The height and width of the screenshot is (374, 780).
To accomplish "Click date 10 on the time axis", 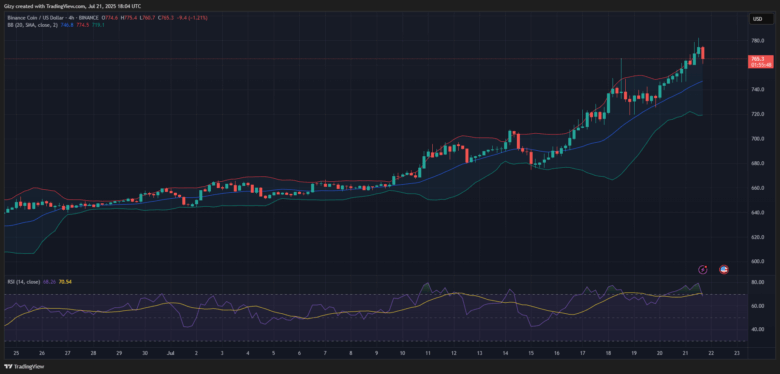I will [402, 353].
